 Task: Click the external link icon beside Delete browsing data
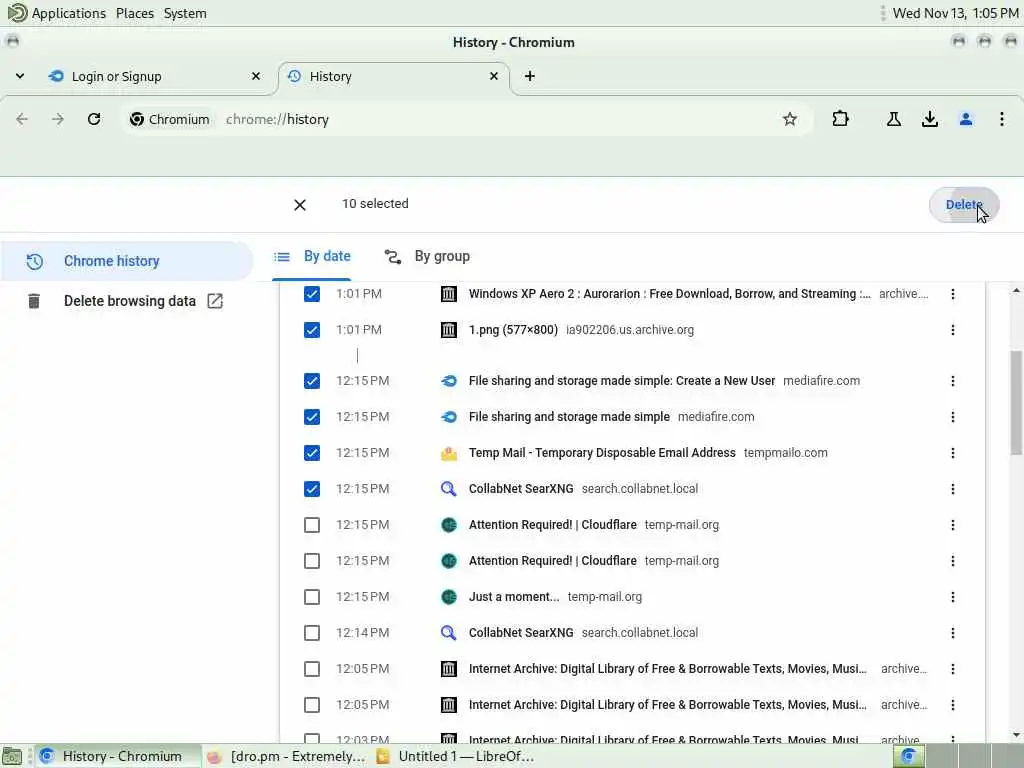[215, 301]
